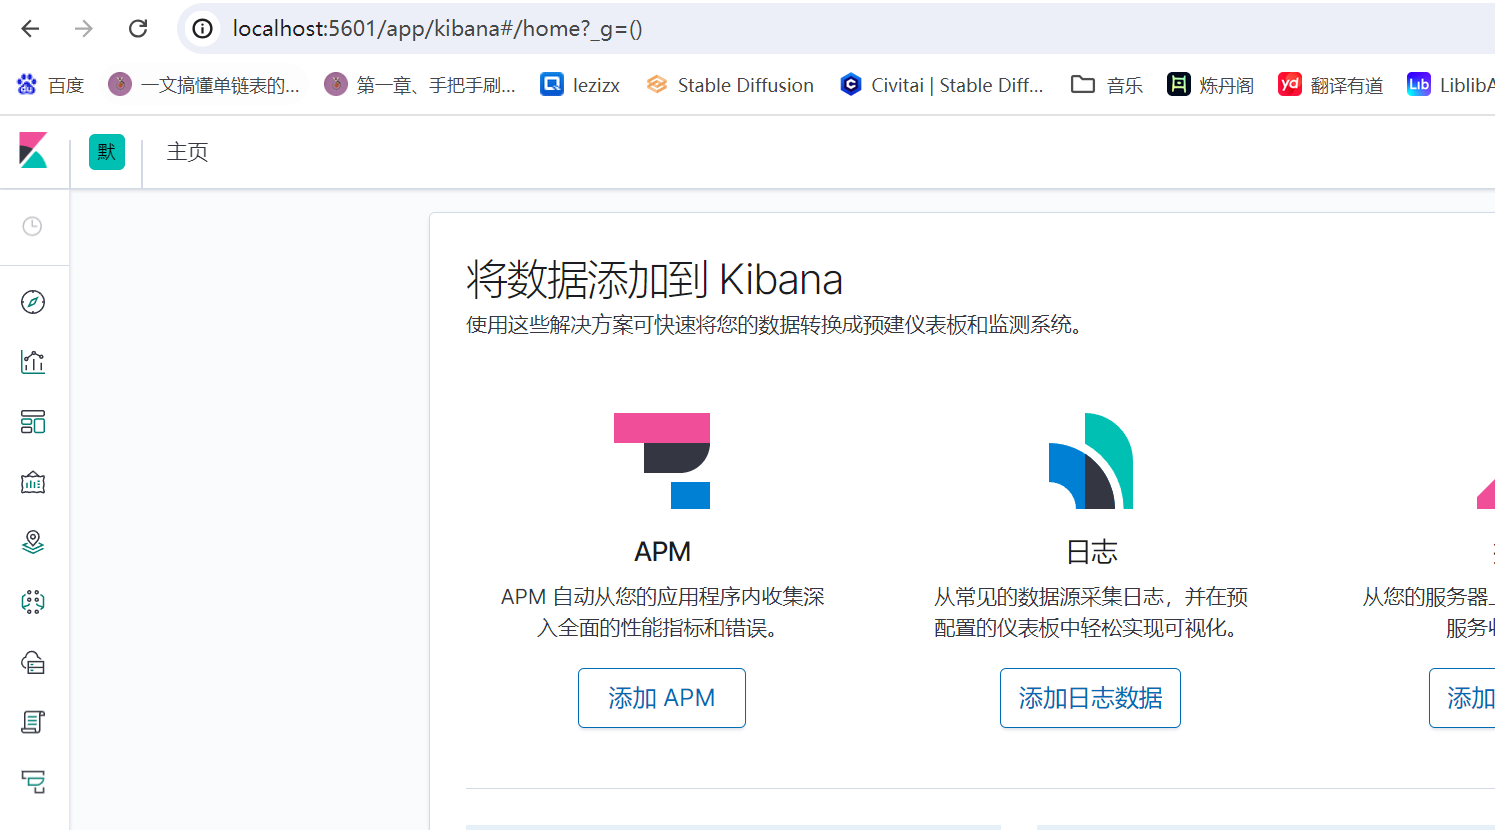Click the Kibana logo in the header
1495x830 pixels.
coord(33,151)
